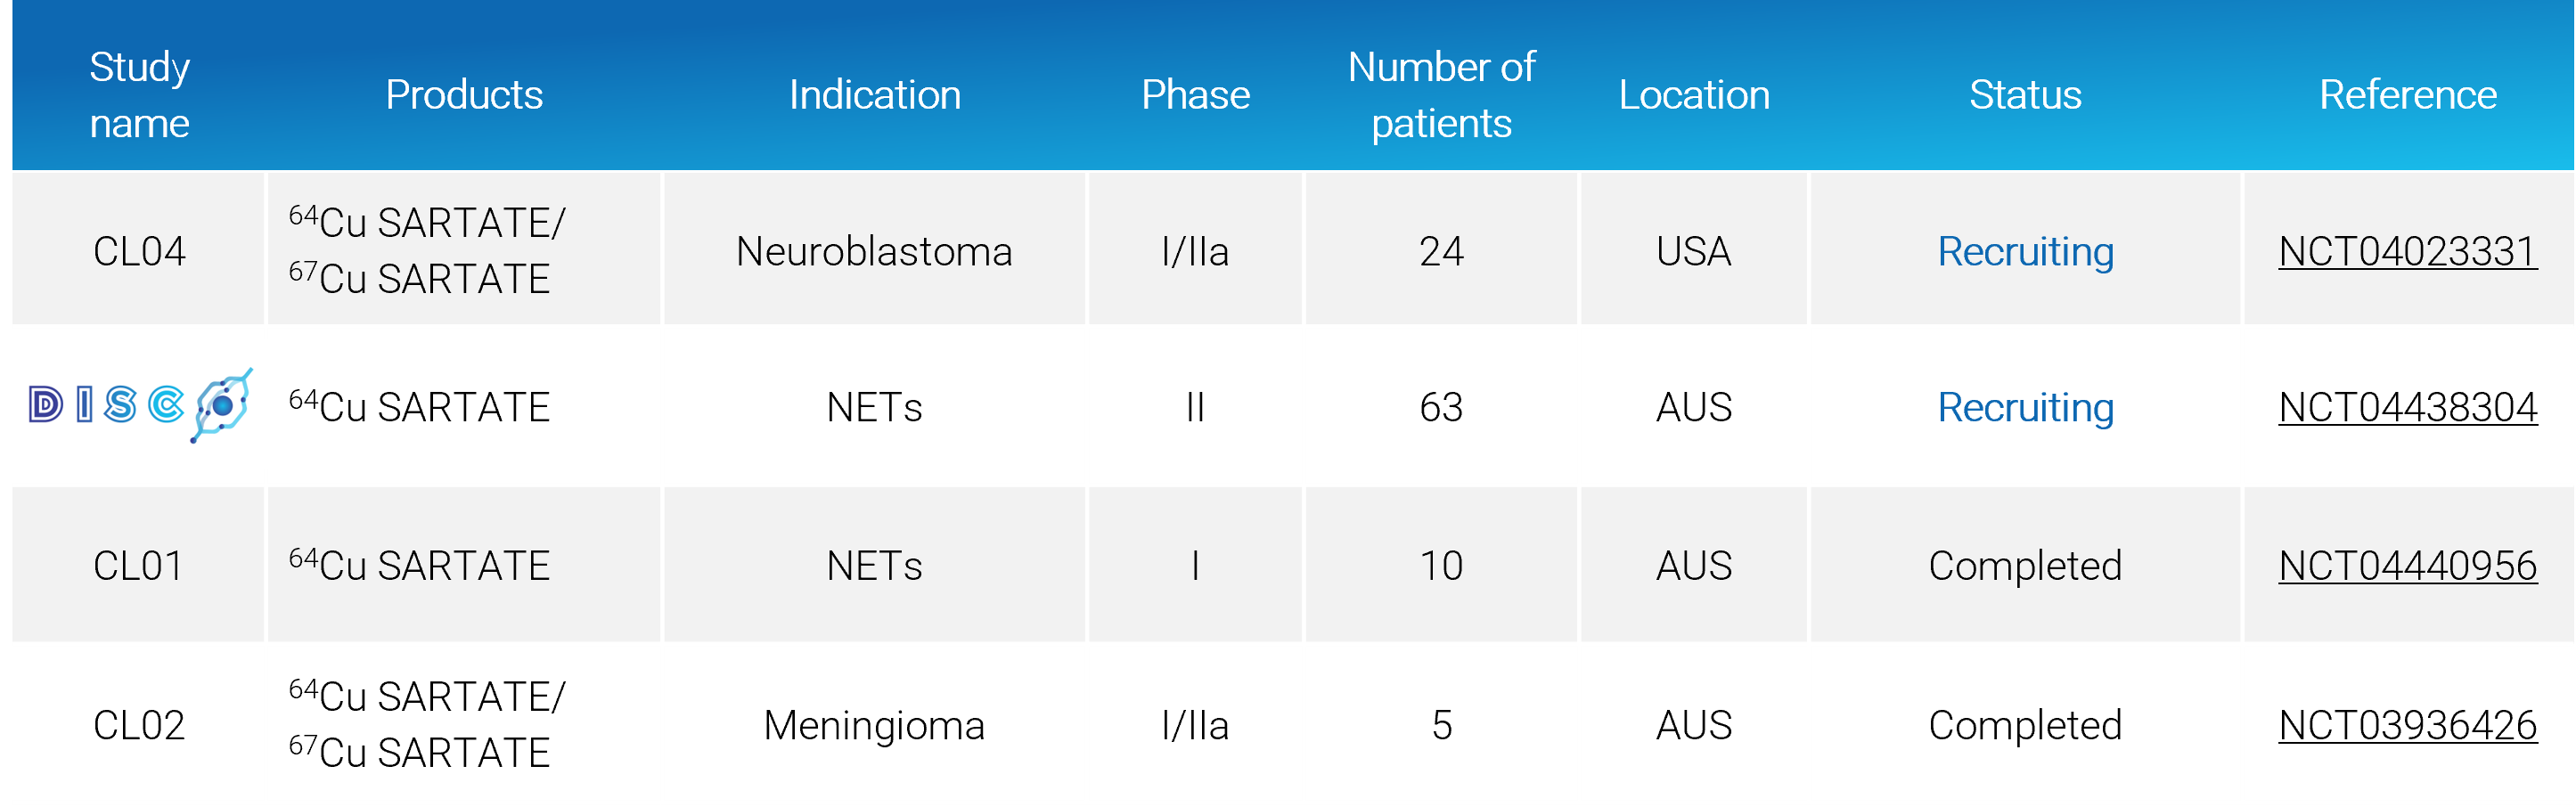Select the Phase column header

pos(1195,95)
